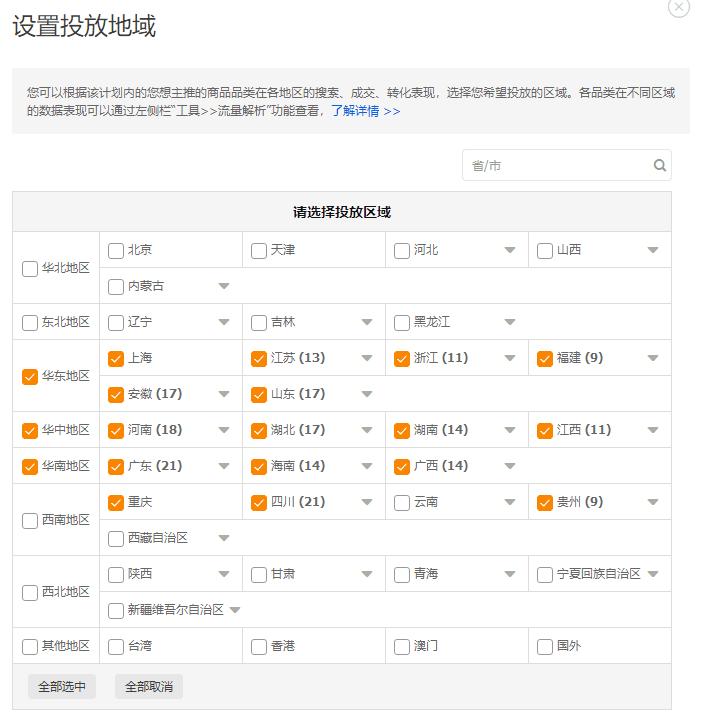Expand the 福建 (9) city dropdown arrow
701x715 pixels.
click(x=653, y=358)
